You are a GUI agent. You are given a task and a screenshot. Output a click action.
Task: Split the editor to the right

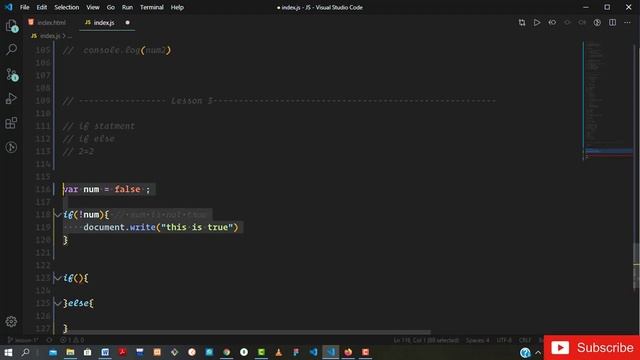click(612, 23)
